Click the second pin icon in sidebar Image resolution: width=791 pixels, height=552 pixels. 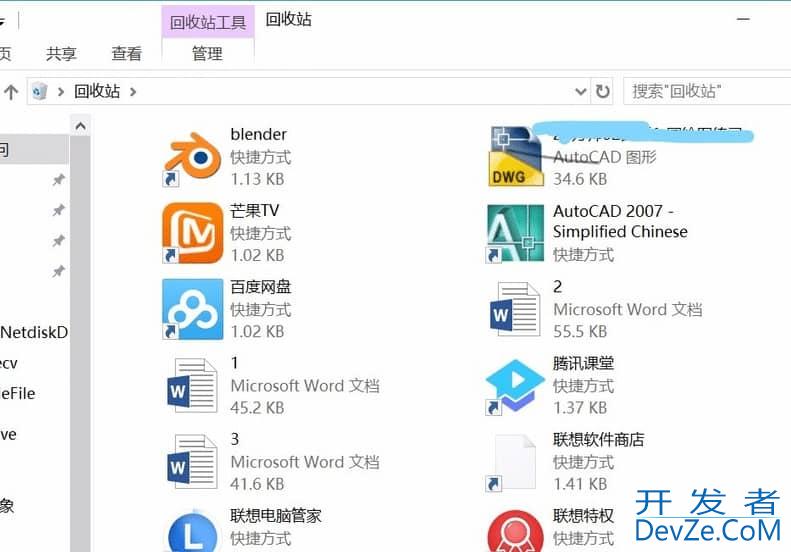(x=59, y=210)
